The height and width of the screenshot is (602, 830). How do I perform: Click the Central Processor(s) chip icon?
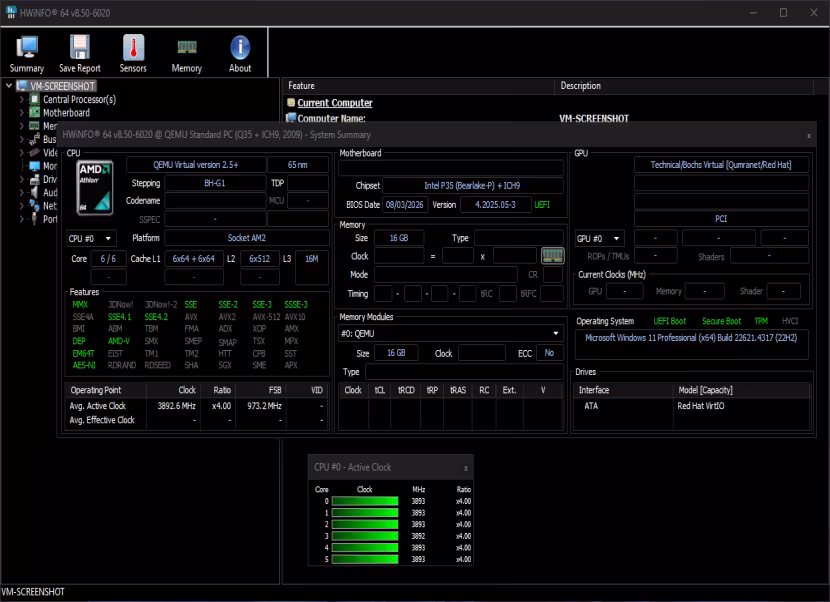tap(34, 99)
